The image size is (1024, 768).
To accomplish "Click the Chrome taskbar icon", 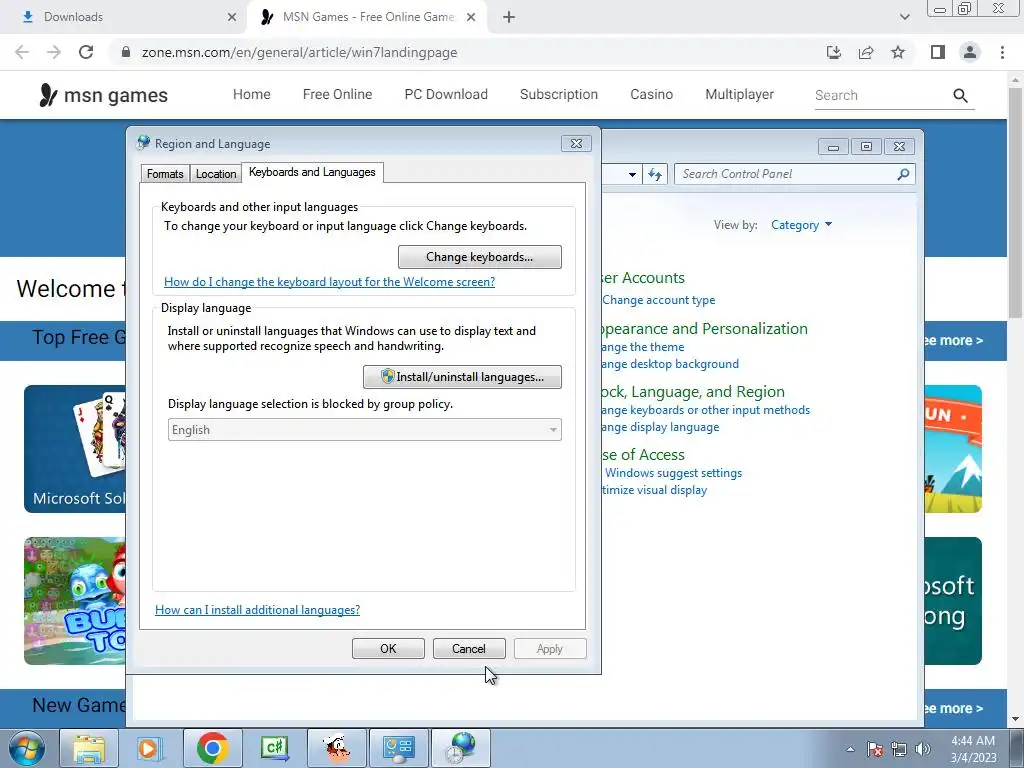I will pyautogui.click(x=212, y=748).
